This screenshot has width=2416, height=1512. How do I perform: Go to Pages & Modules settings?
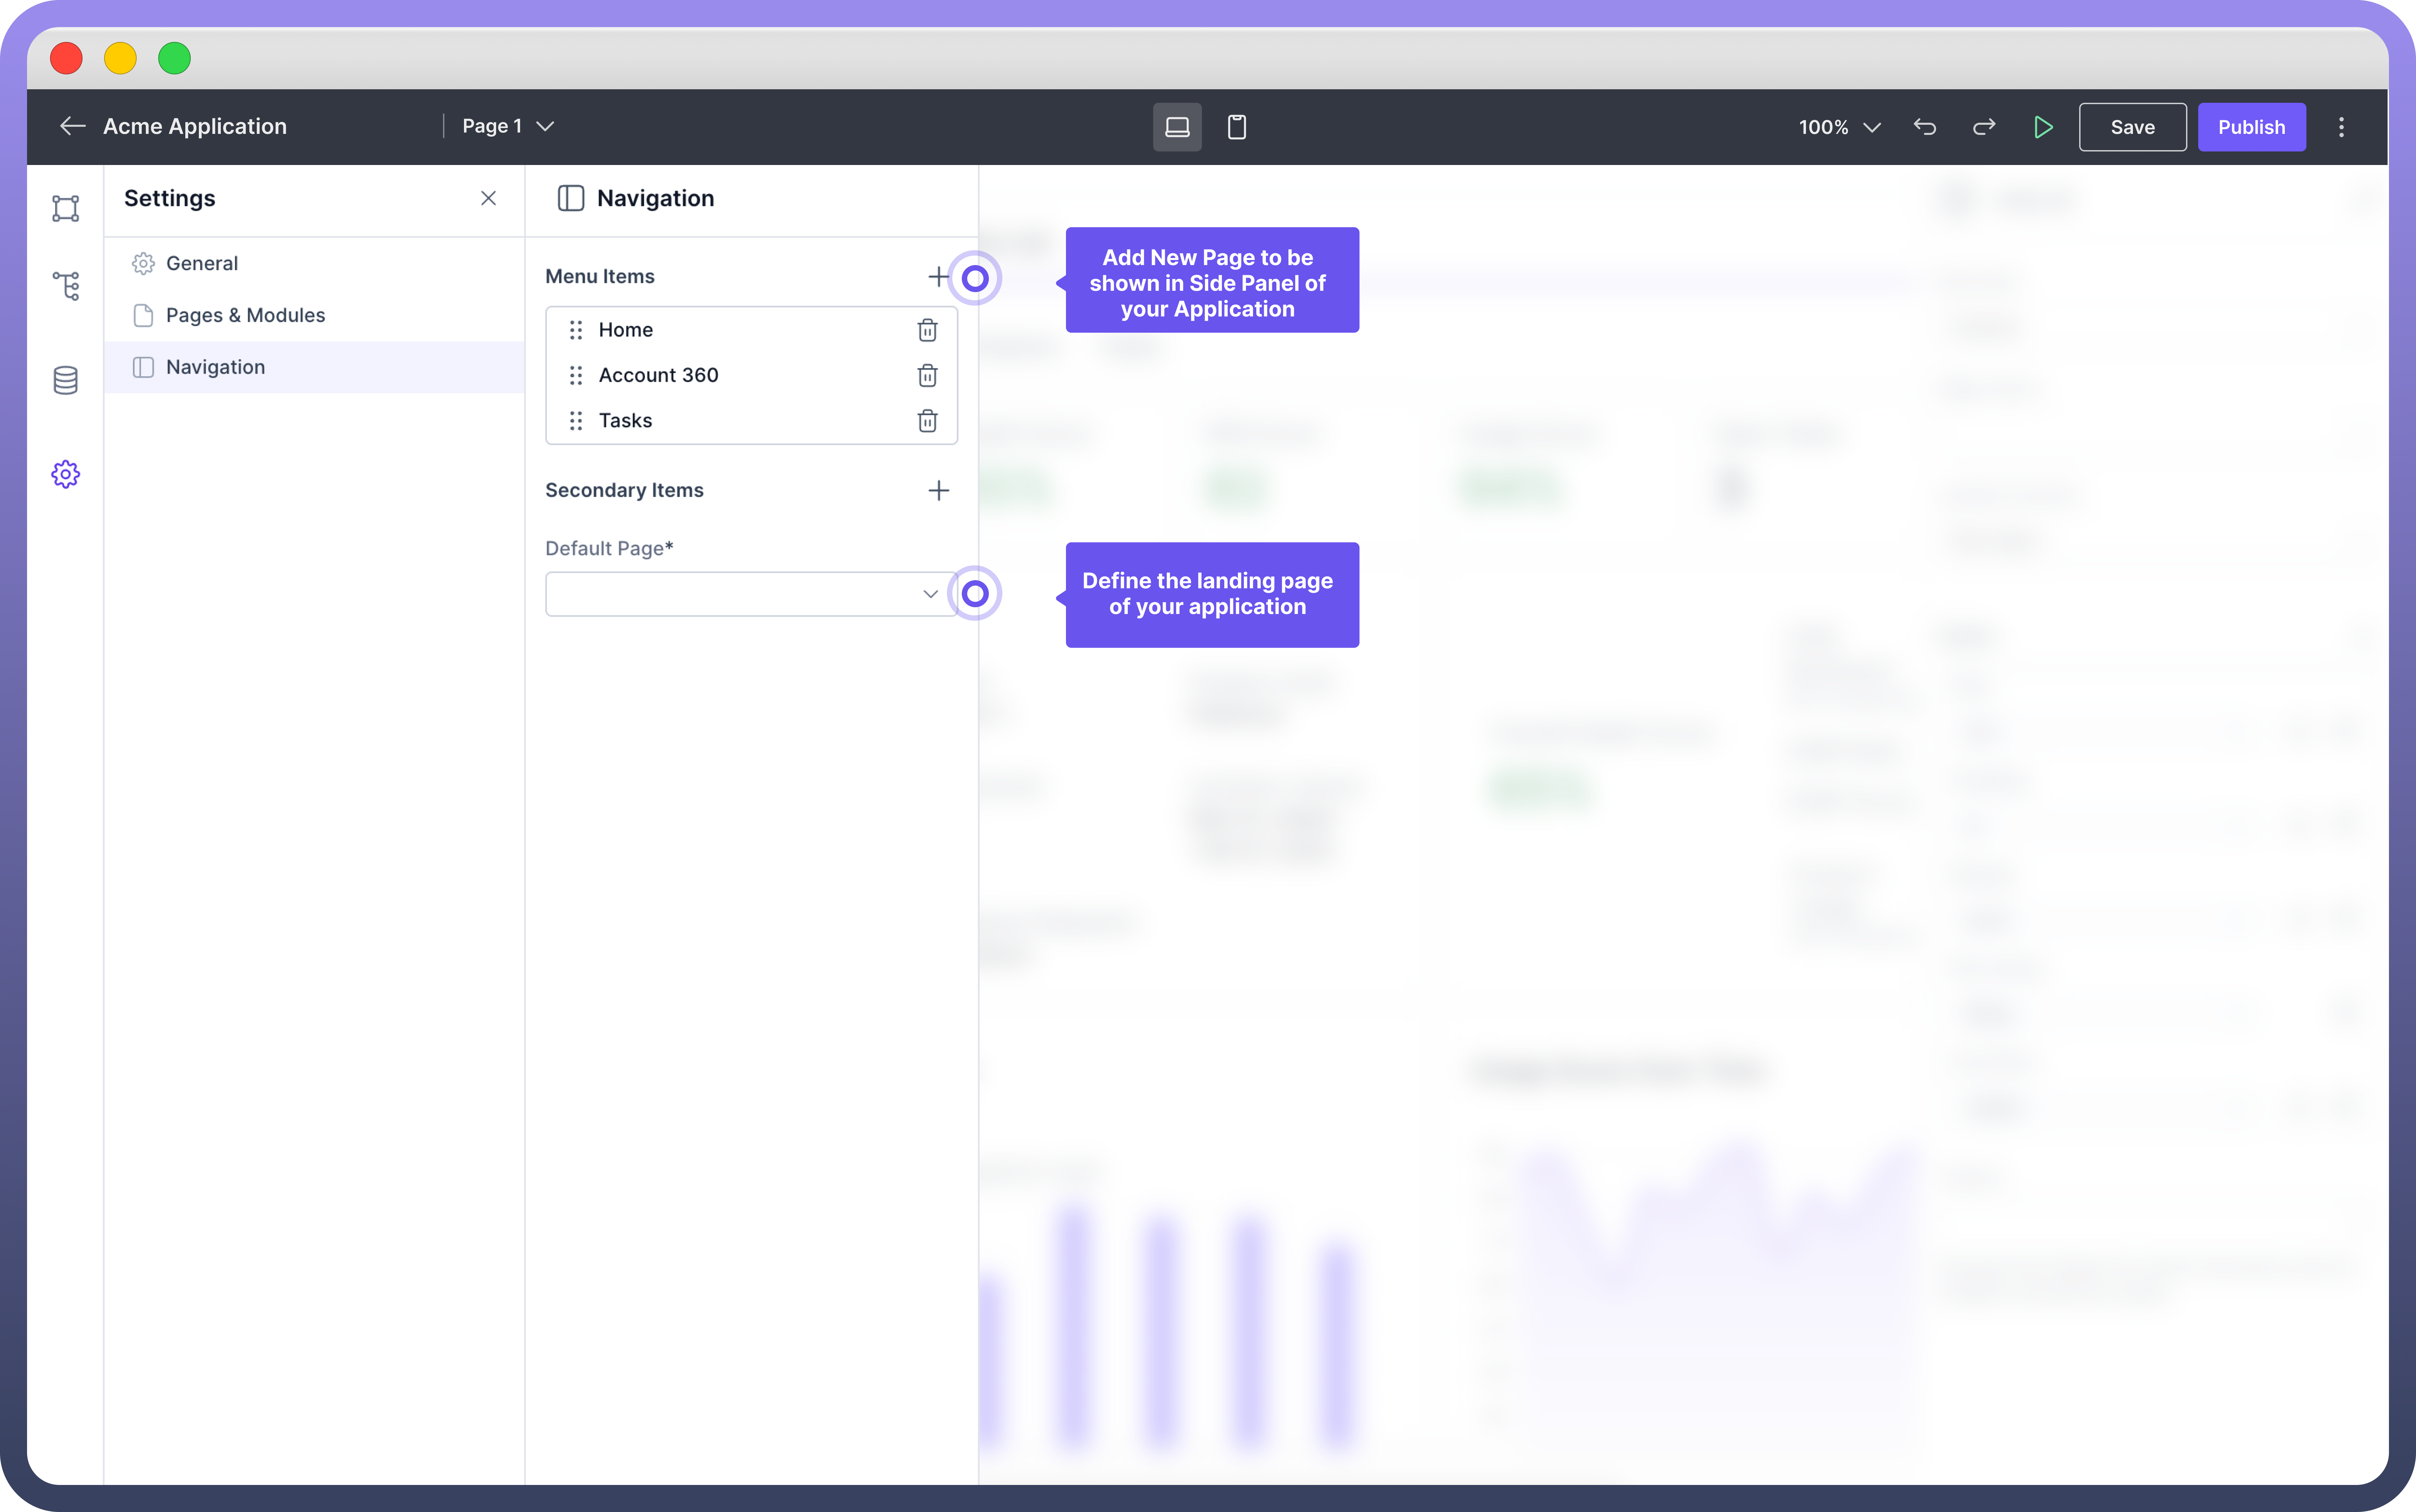[x=245, y=315]
